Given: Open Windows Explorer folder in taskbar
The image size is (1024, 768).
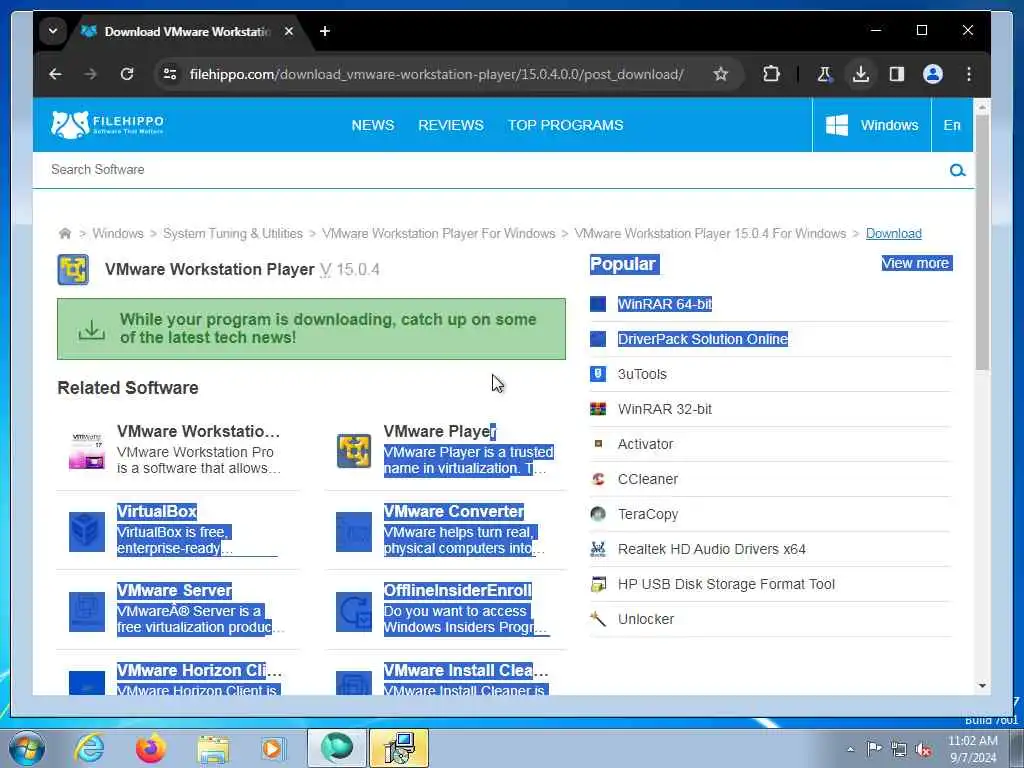Looking at the screenshot, I should pyautogui.click(x=213, y=749).
